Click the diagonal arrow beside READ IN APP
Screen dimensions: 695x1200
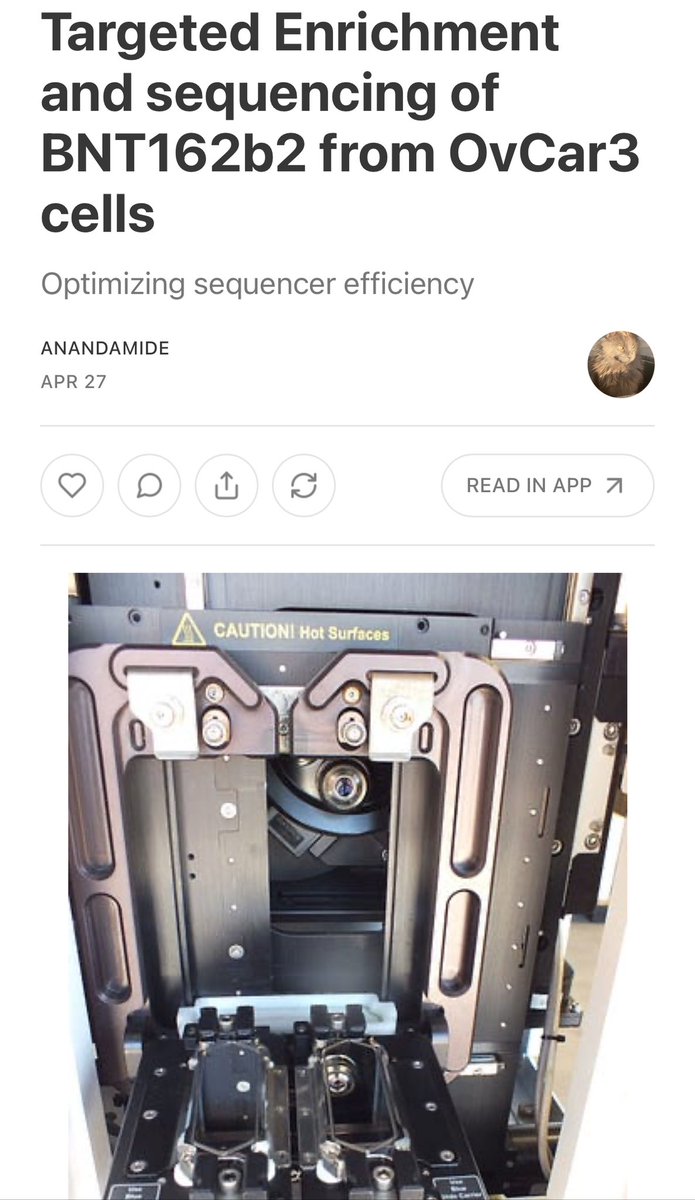click(x=615, y=486)
